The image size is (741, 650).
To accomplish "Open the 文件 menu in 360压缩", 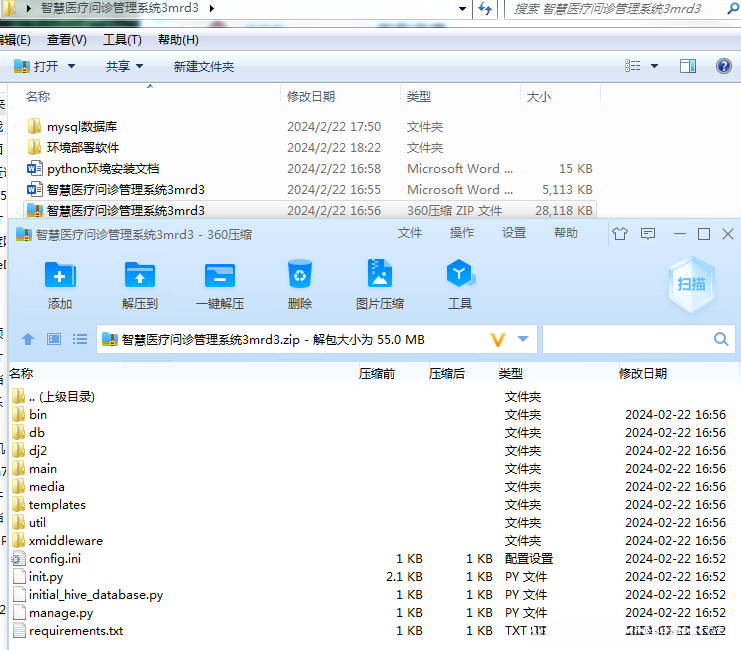I will [410, 233].
